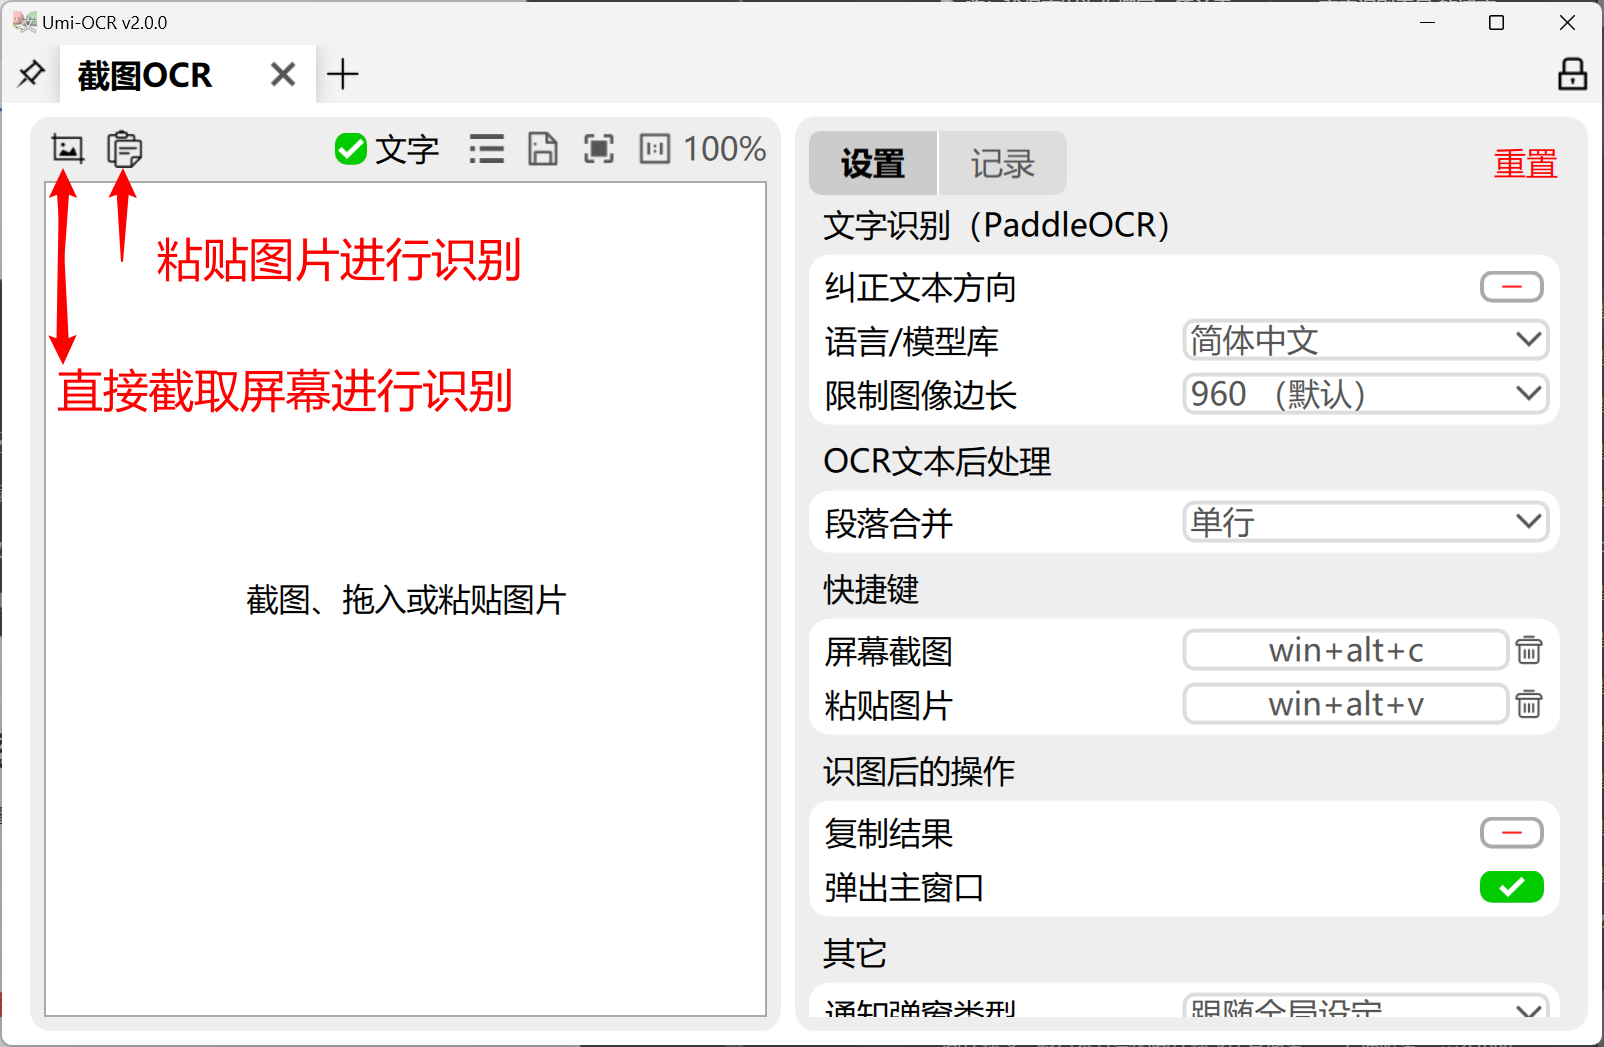Click the screen capture icon

[67, 149]
